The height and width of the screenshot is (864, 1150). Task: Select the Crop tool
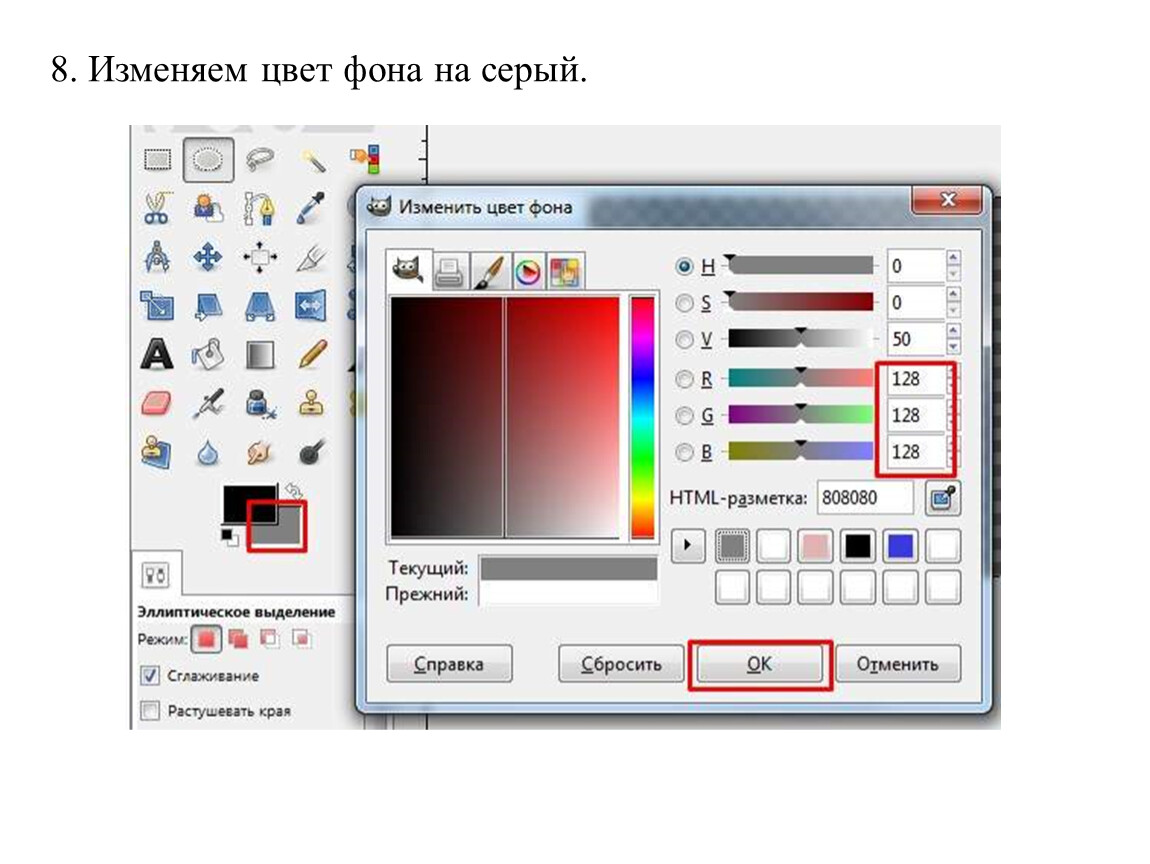(311, 257)
